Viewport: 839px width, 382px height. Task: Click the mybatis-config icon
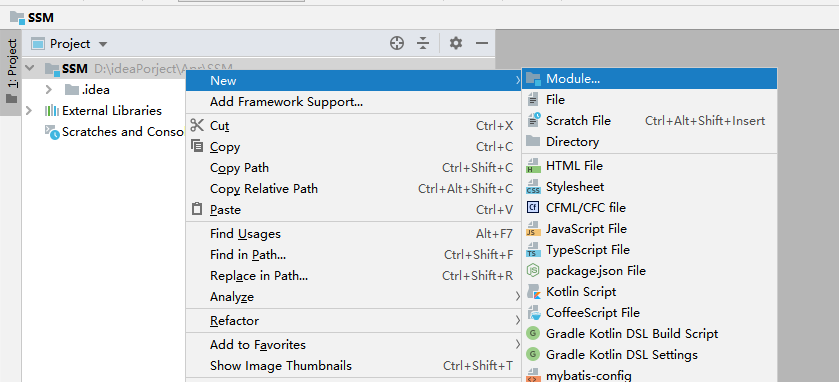533,376
